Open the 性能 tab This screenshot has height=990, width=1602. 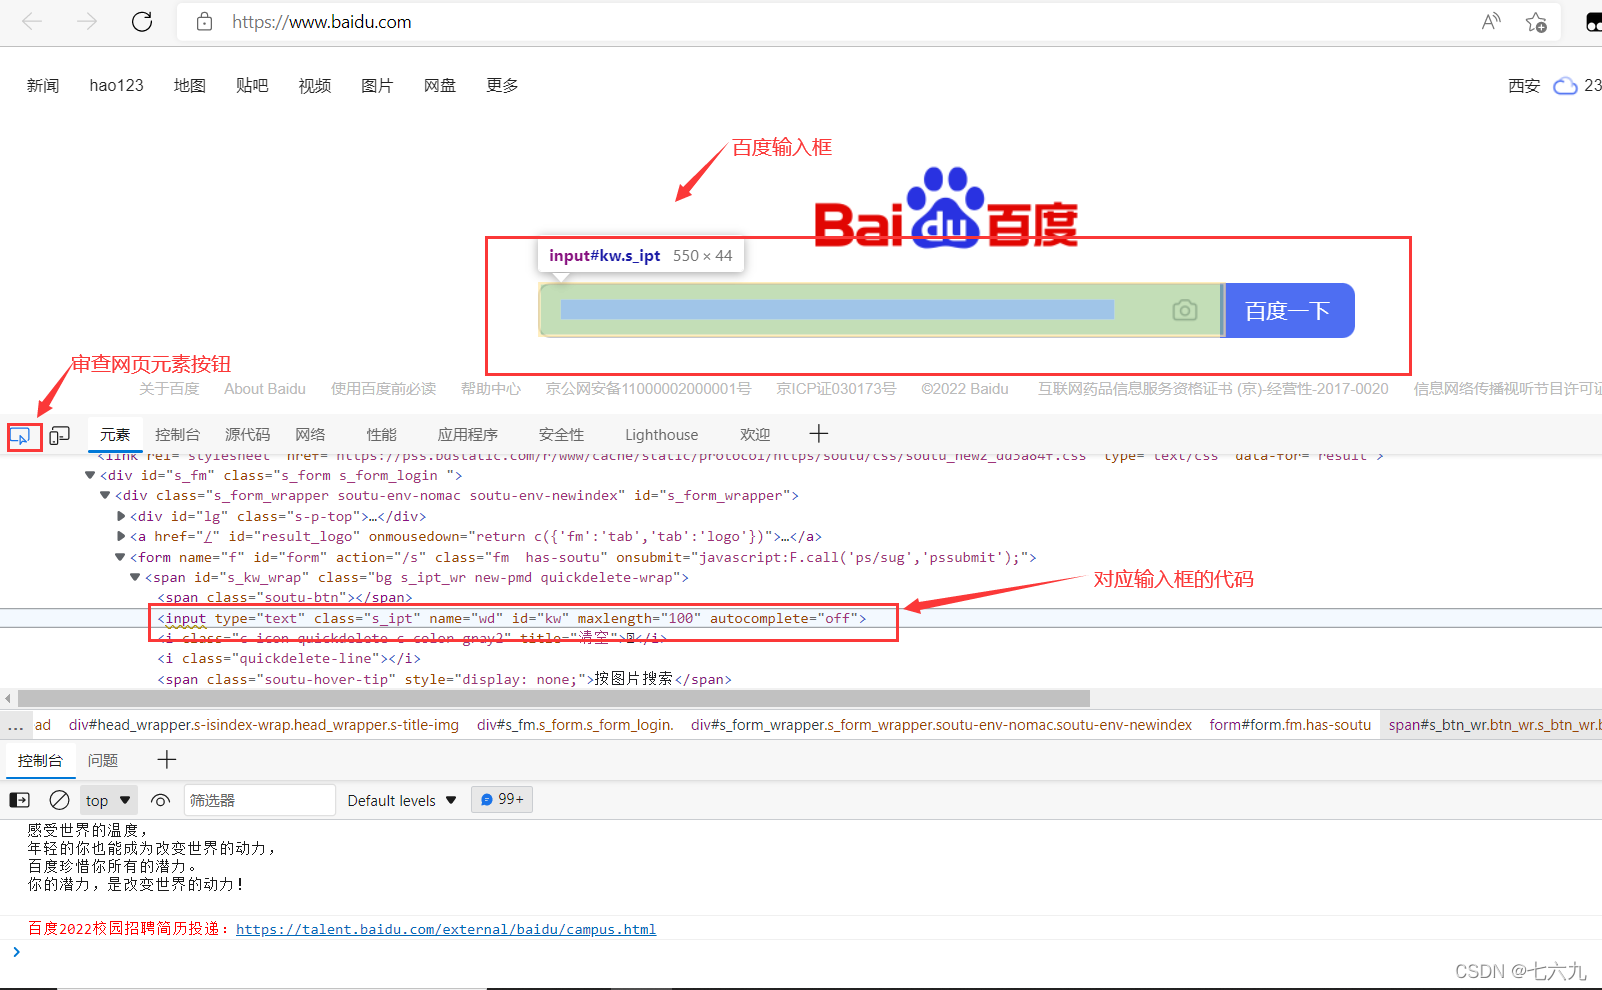coord(381,434)
